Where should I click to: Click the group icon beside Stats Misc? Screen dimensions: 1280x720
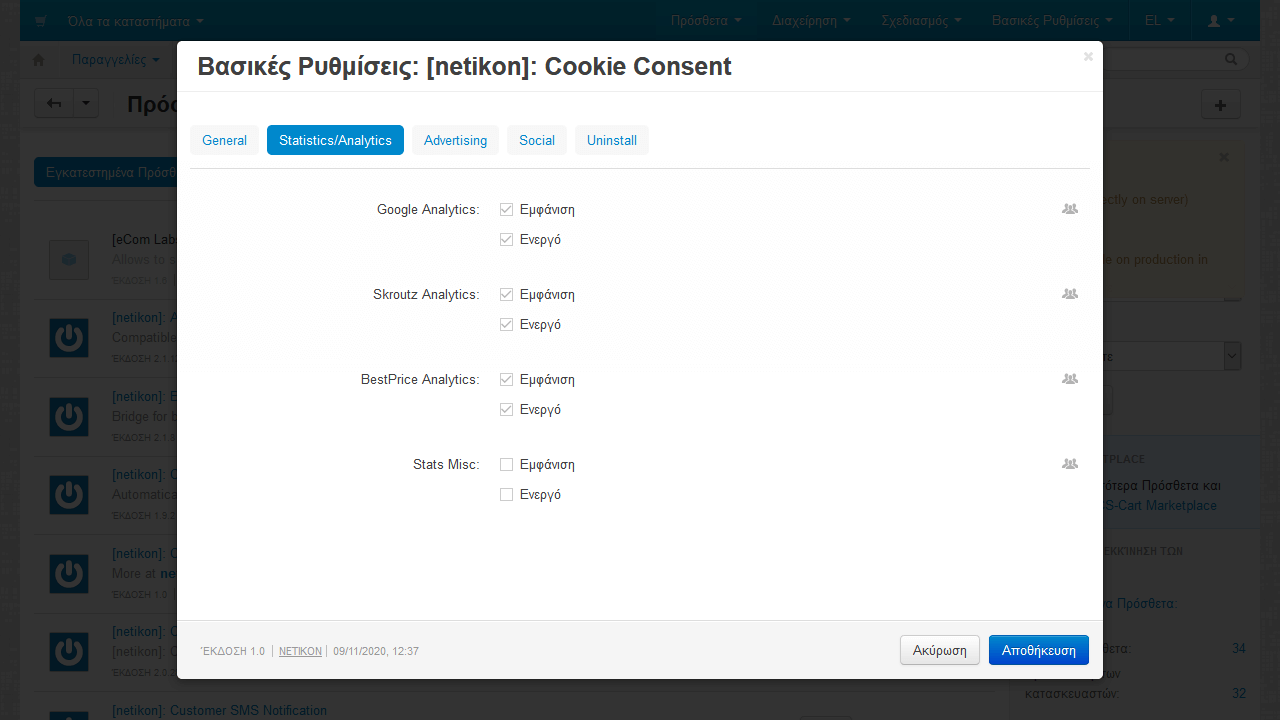coord(1070,464)
